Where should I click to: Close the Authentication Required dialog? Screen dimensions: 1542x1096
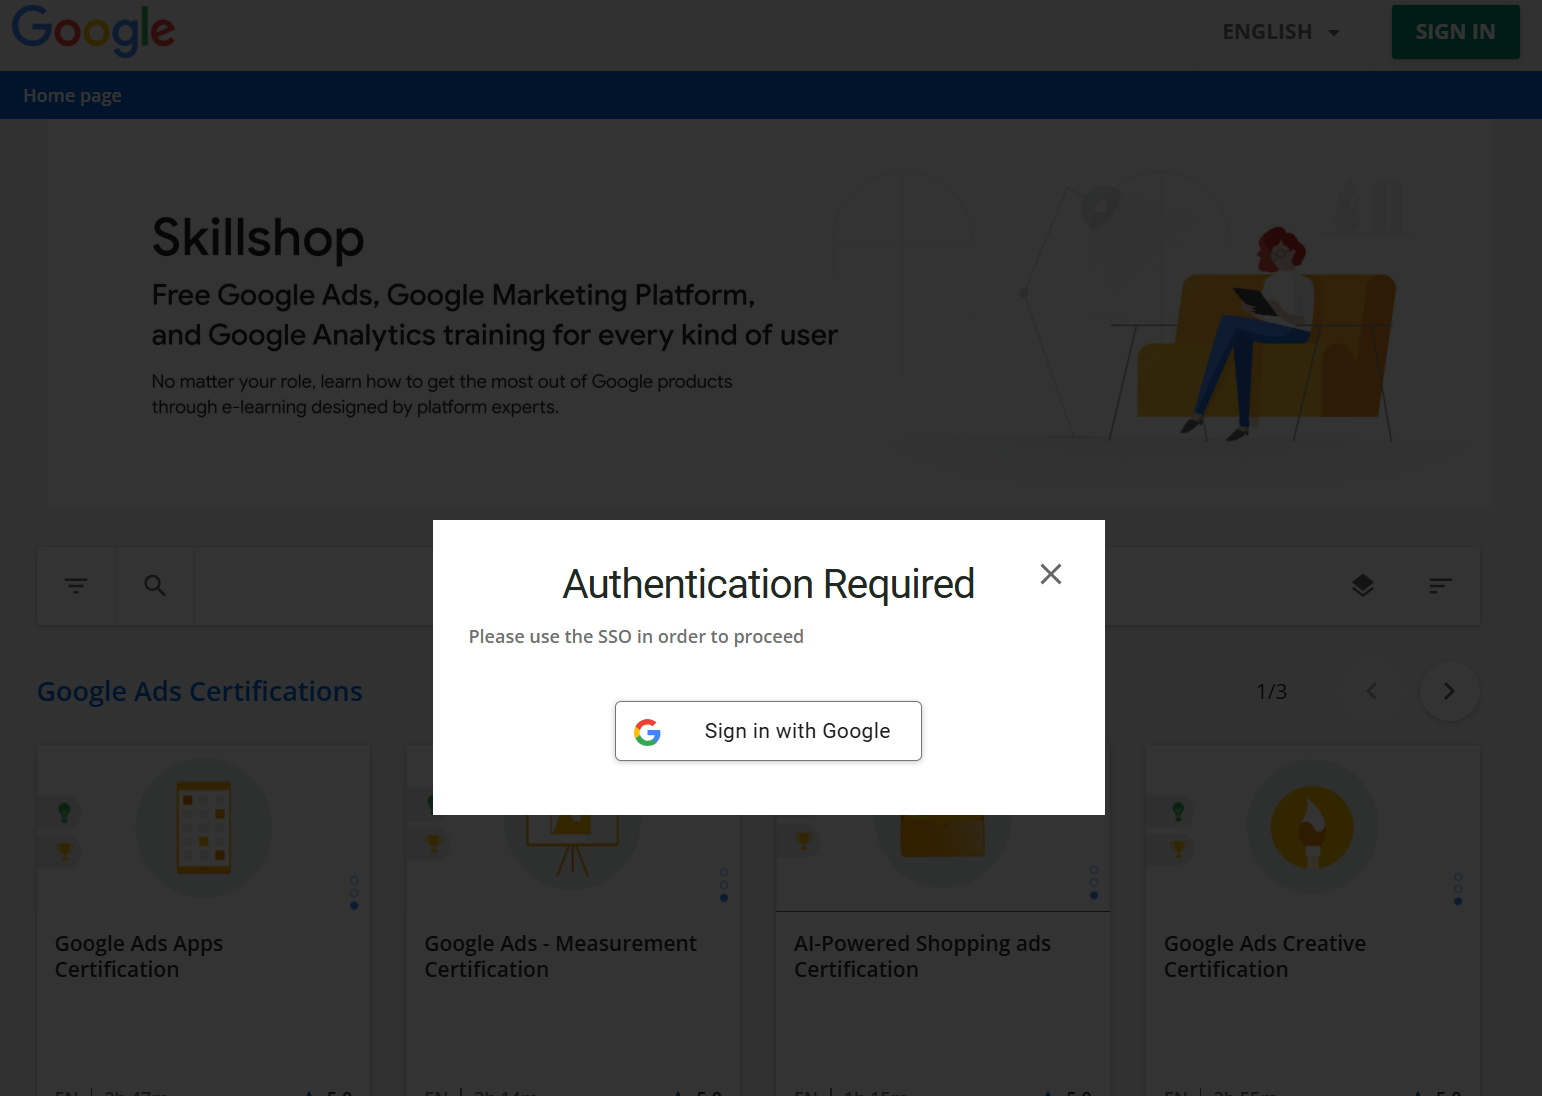click(1050, 574)
